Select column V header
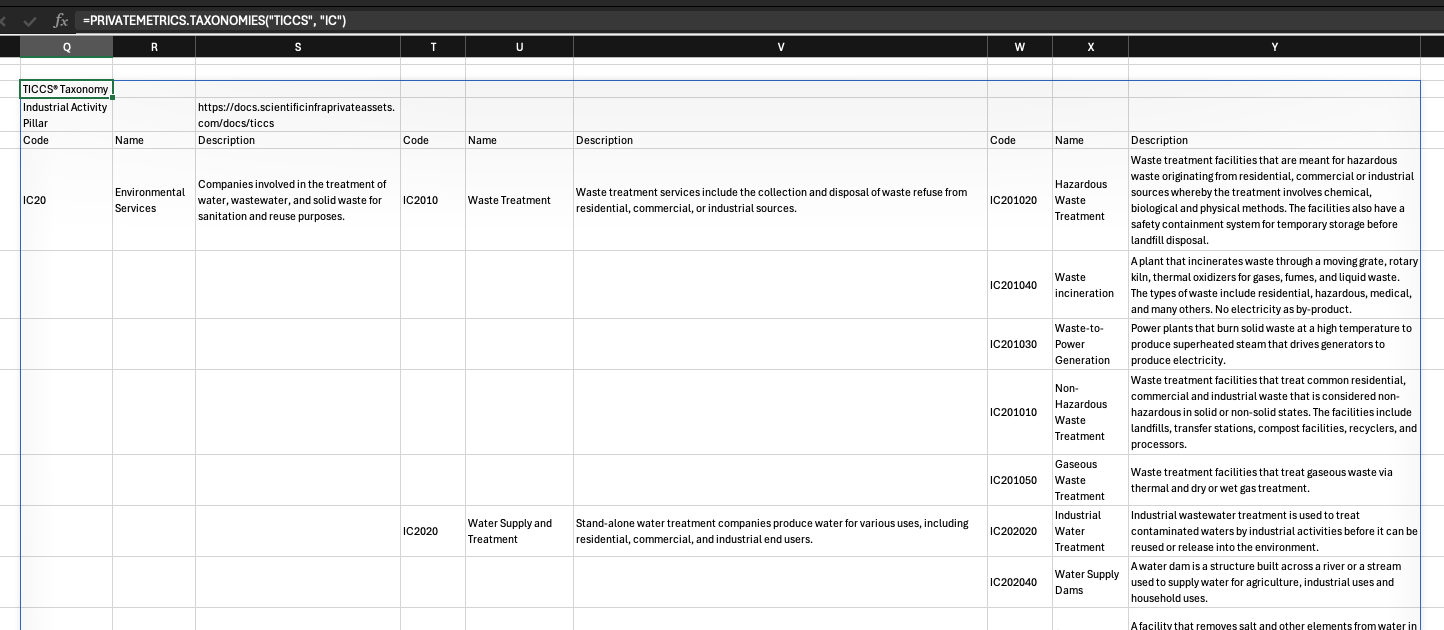 [x=780, y=47]
